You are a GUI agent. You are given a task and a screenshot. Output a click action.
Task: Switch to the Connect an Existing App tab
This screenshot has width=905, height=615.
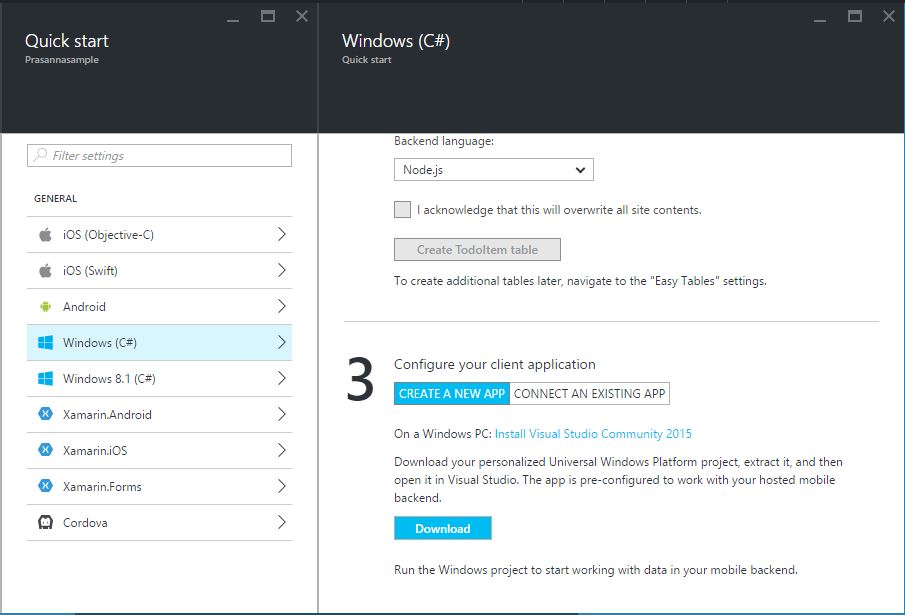589,394
